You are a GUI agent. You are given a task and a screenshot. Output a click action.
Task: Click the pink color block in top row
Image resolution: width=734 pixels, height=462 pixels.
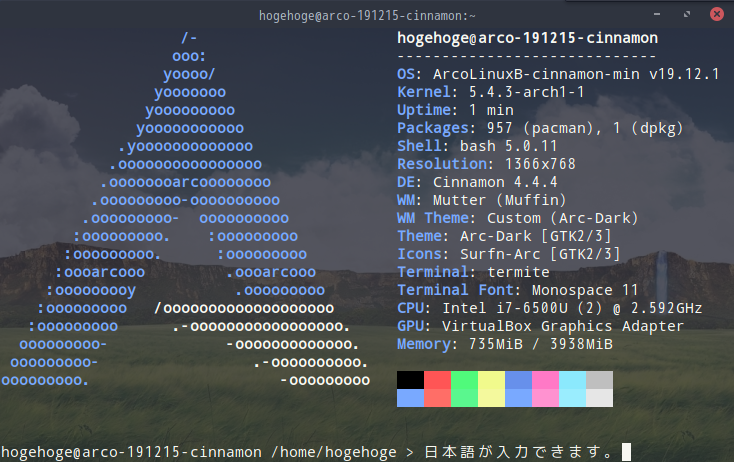click(545, 380)
